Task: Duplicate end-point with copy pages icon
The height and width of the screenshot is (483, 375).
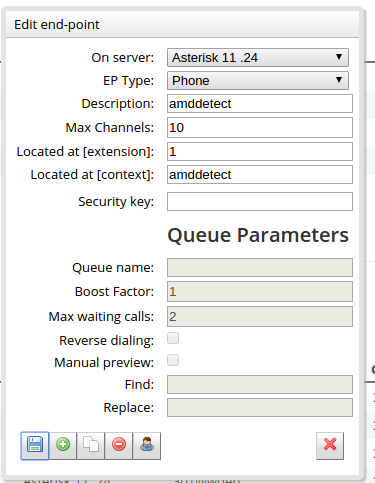Action: click(91, 446)
